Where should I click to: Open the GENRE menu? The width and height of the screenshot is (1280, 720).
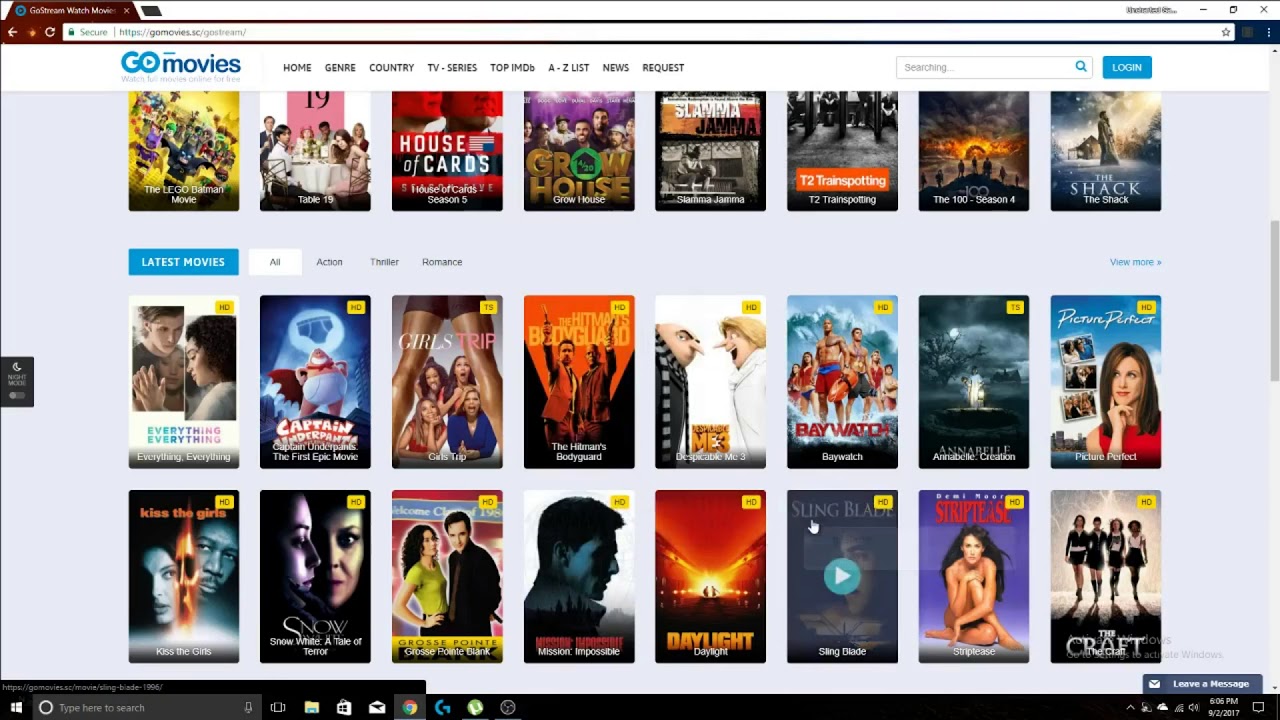pos(340,67)
